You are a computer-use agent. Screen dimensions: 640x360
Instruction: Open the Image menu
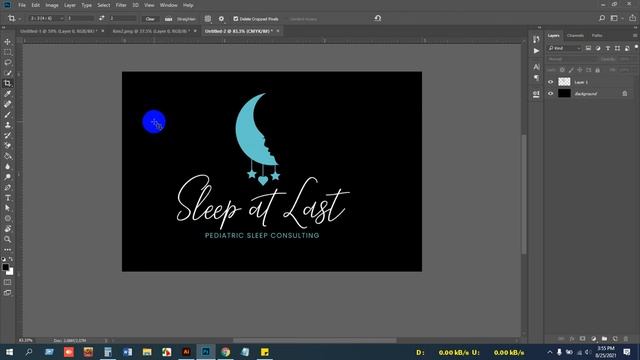[x=52, y=5]
